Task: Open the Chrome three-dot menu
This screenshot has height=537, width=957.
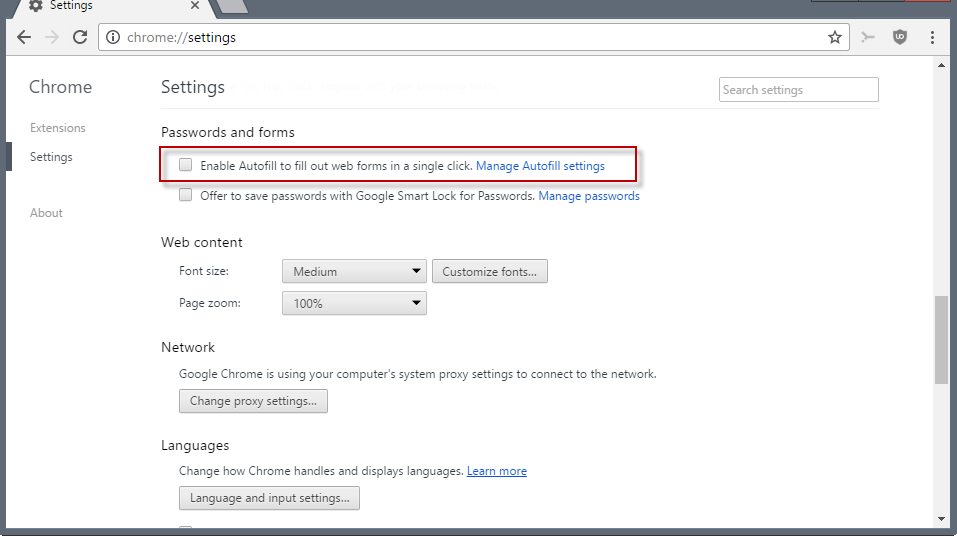Action: (932, 37)
